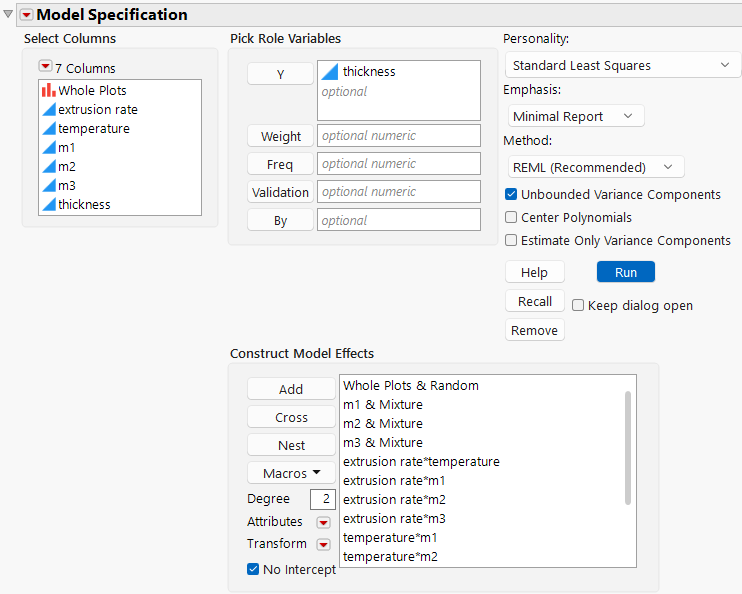Open the Macros menu button
Image resolution: width=742 pixels, height=594 pixels.
pos(292,473)
